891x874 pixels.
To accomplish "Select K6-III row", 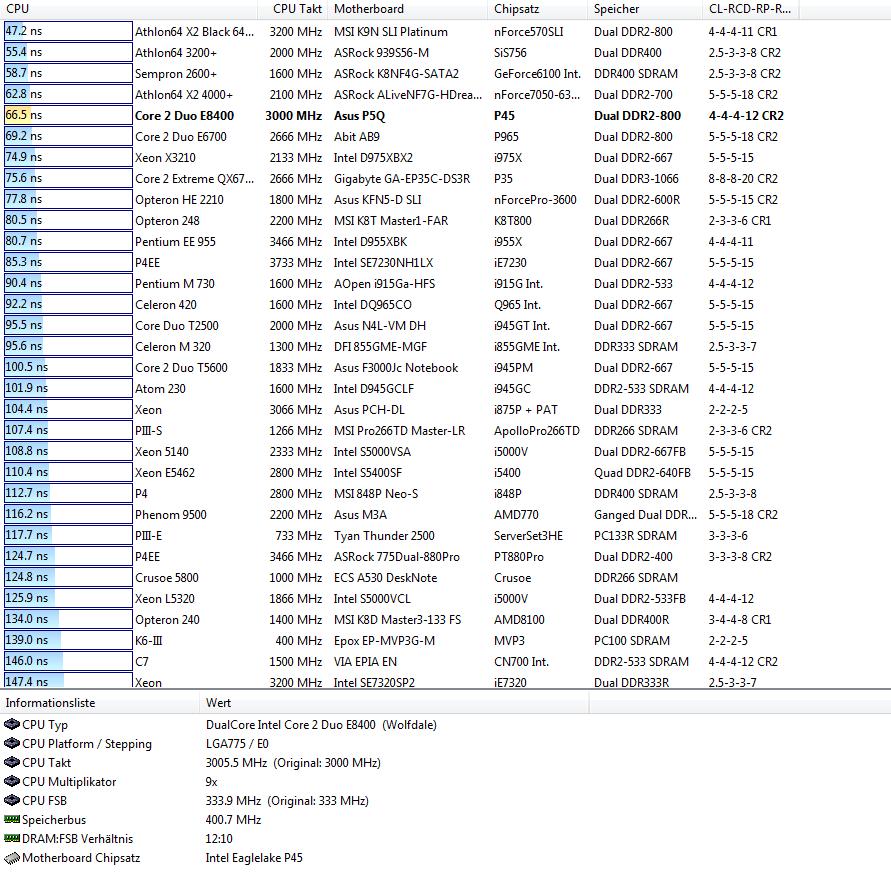I will click(398, 641).
